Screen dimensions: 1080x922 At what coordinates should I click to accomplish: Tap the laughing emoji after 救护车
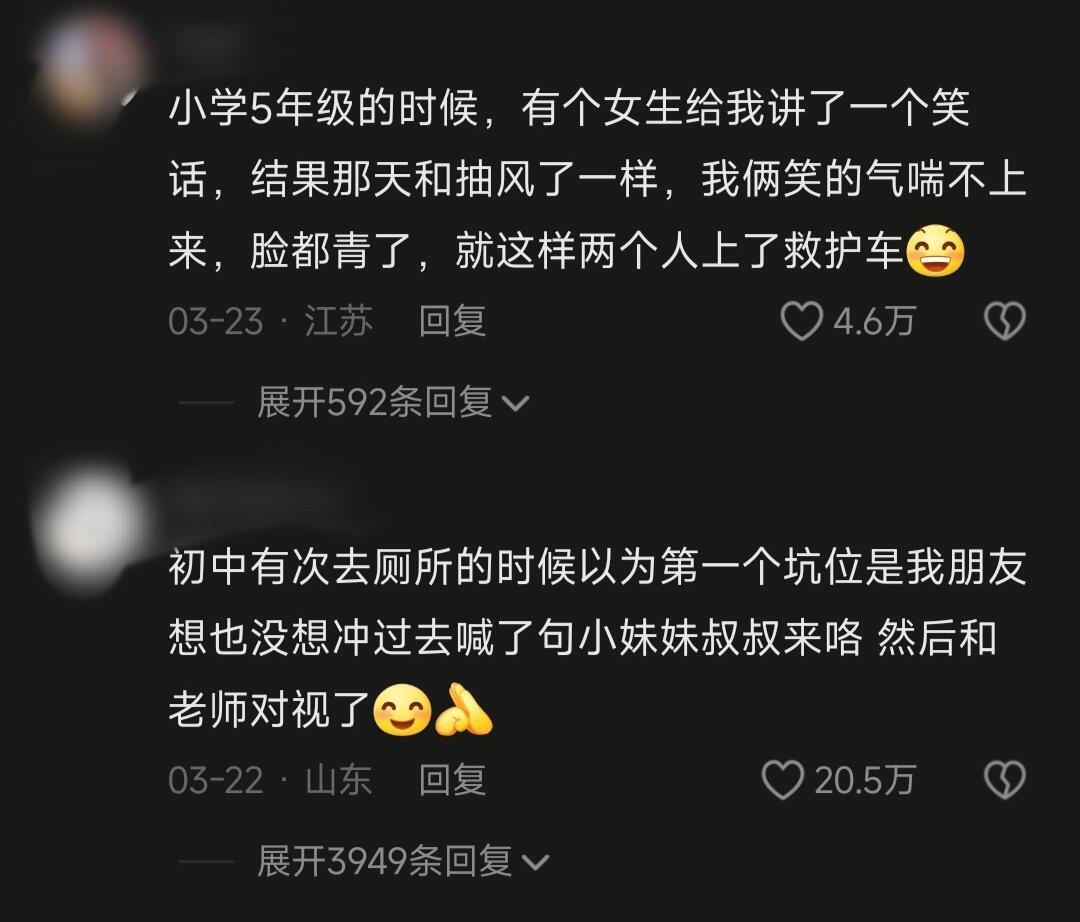pyautogui.click(x=935, y=251)
